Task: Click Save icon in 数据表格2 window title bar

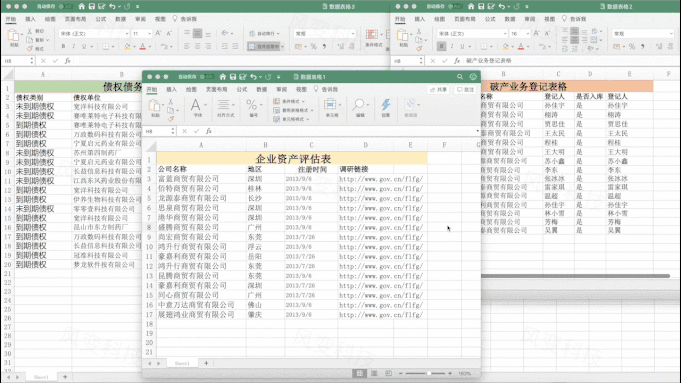Action: (x=481, y=7)
